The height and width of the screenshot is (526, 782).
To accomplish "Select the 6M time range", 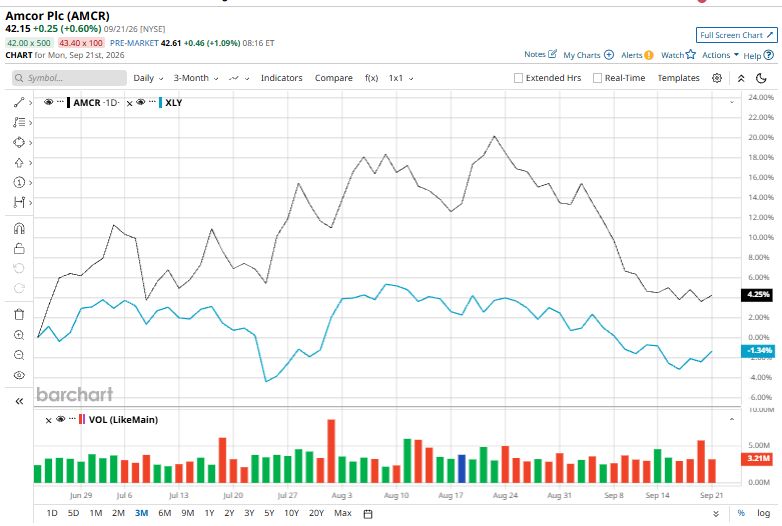I will [164, 513].
